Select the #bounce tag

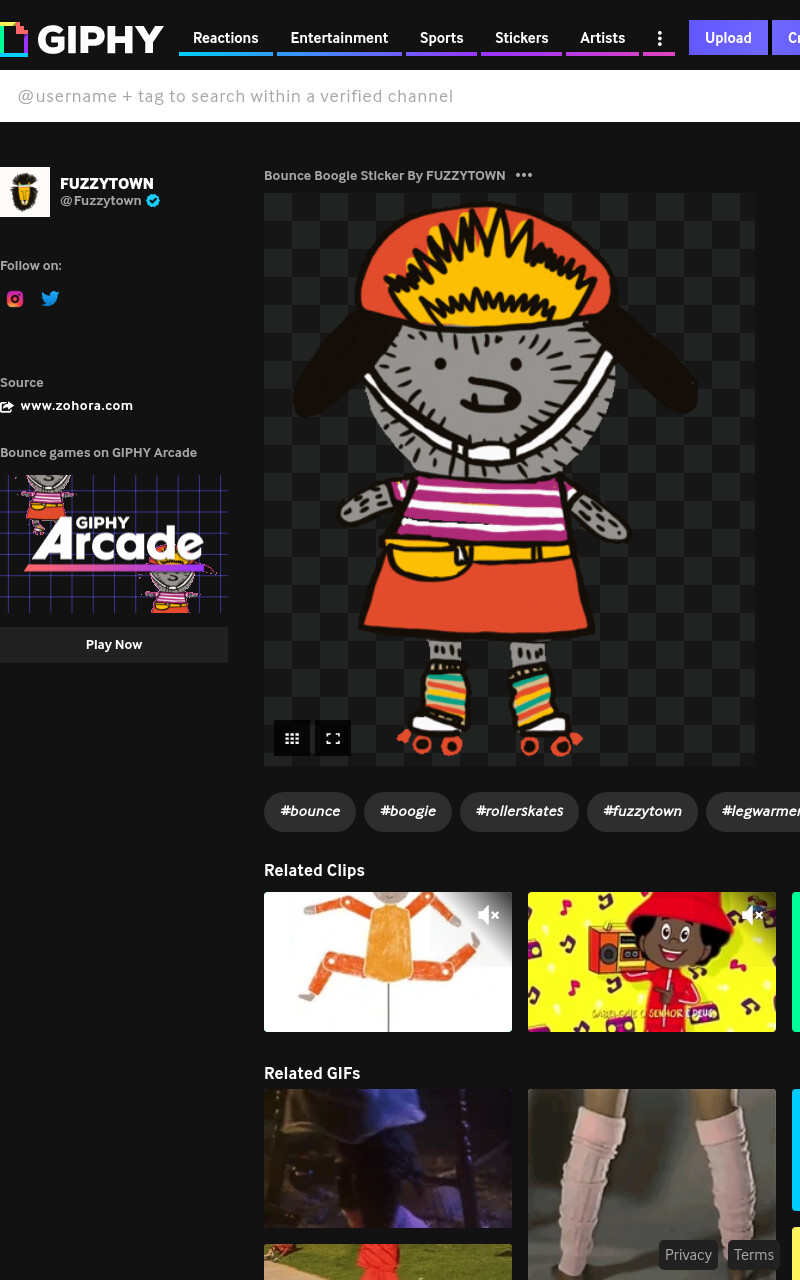pyautogui.click(x=310, y=811)
